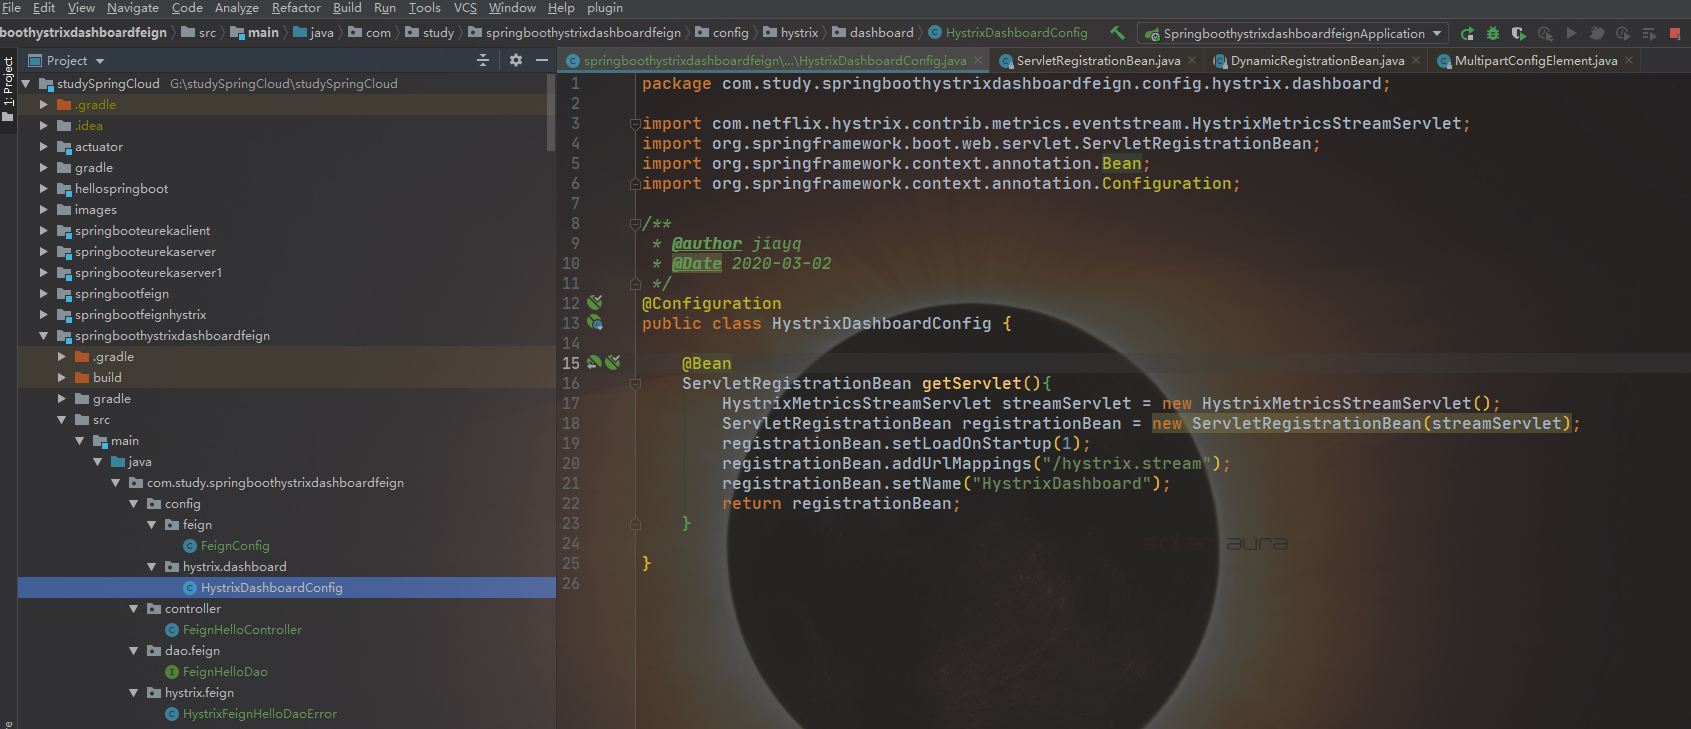Fold the getServlet method at line 16
1691x729 pixels.
(x=635, y=384)
